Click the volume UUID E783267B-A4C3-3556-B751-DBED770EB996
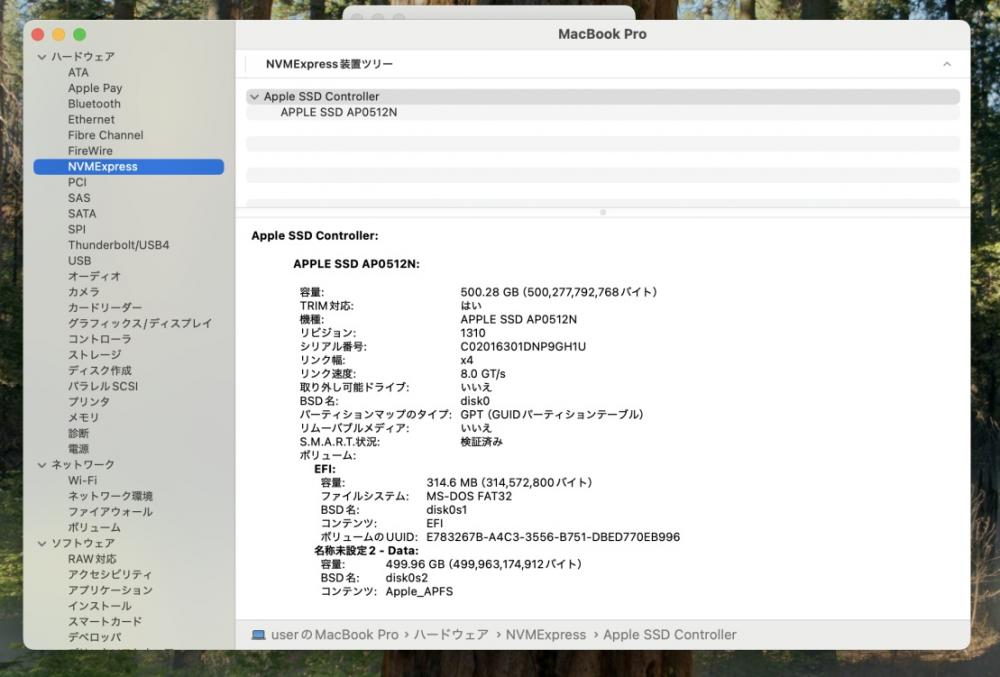The image size is (1000, 677). pyautogui.click(x=553, y=537)
